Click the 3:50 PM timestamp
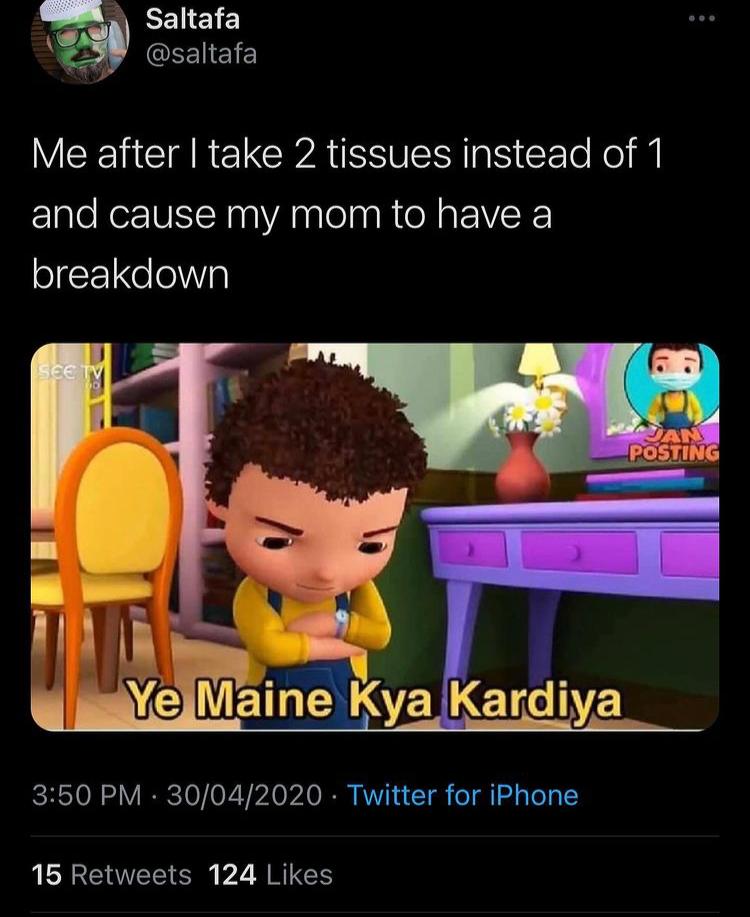 tap(87, 795)
